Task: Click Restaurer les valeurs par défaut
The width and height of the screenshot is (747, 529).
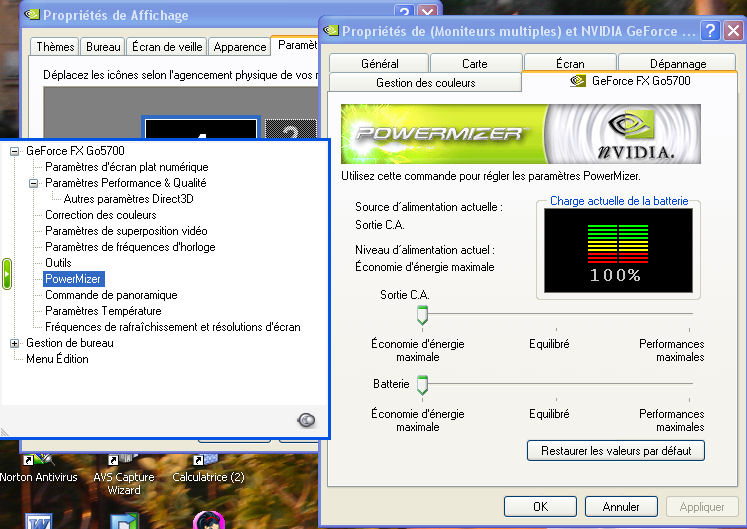Action: pos(616,451)
